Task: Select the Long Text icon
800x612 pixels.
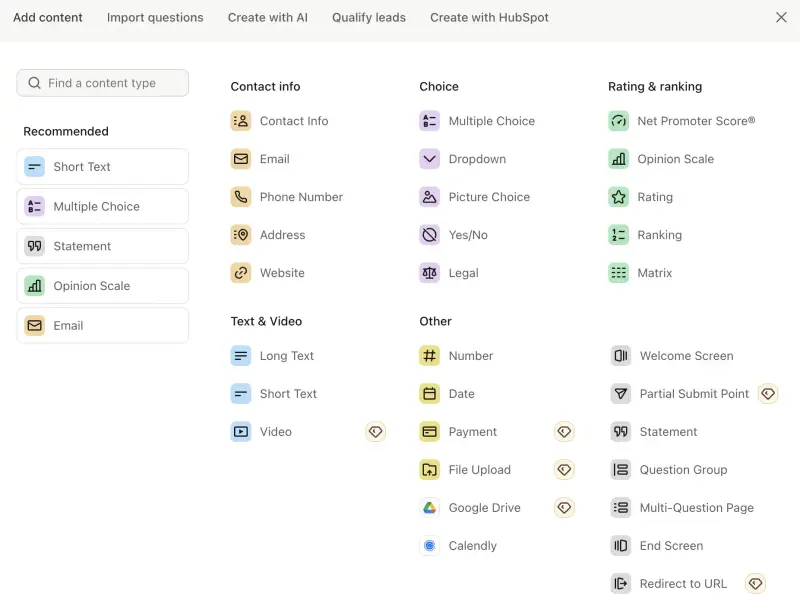Action: 241,355
